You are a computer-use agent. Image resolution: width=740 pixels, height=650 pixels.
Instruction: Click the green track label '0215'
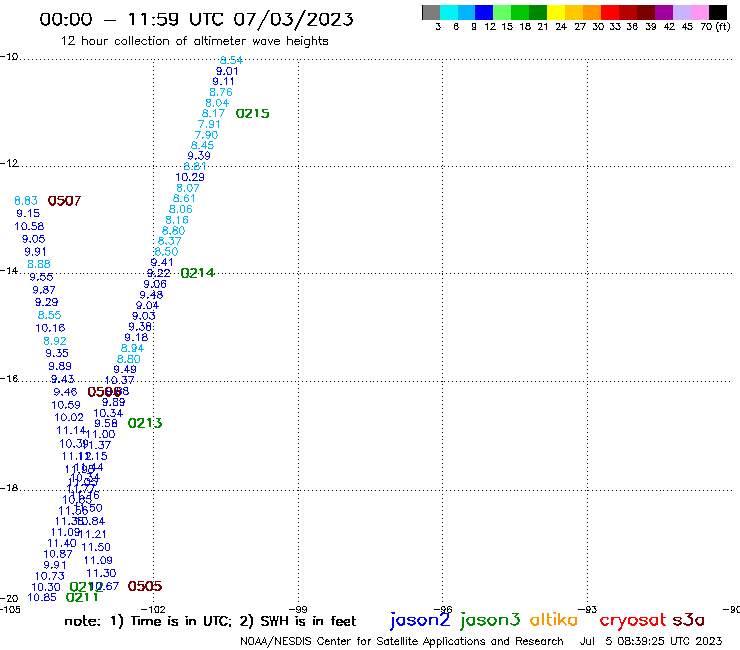click(x=252, y=114)
